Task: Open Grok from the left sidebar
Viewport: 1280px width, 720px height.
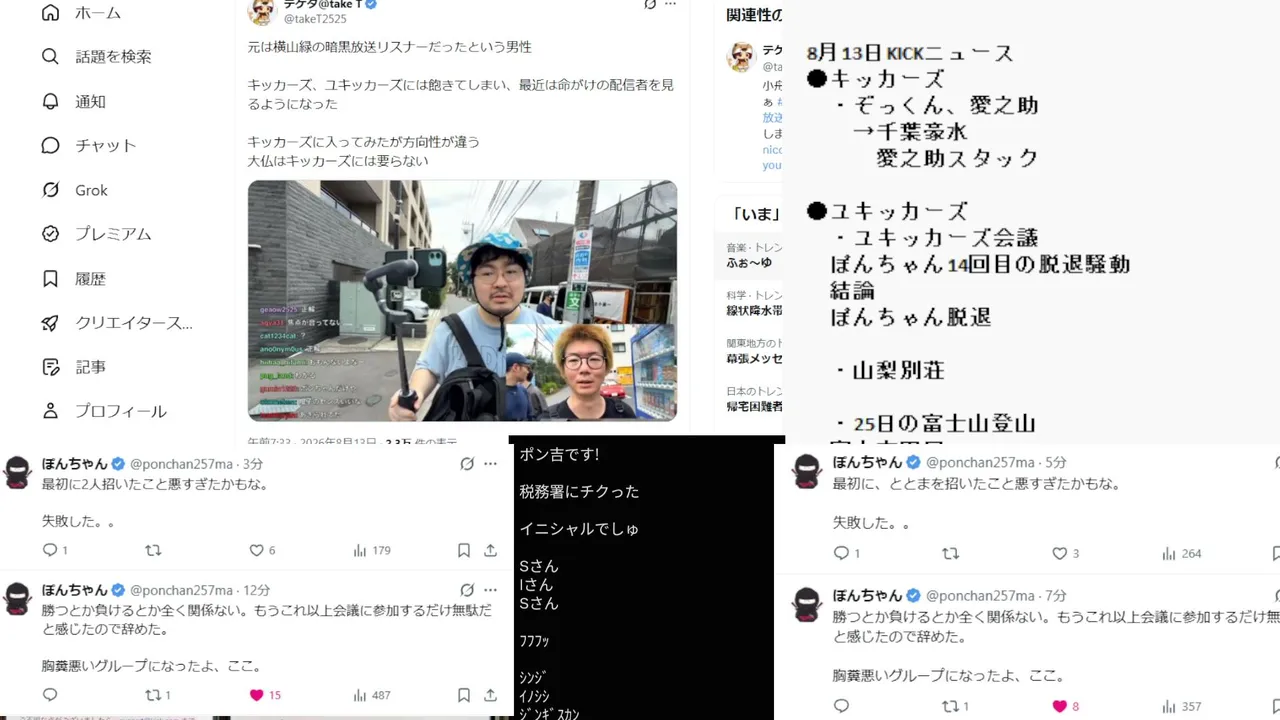Action: [x=74, y=190]
